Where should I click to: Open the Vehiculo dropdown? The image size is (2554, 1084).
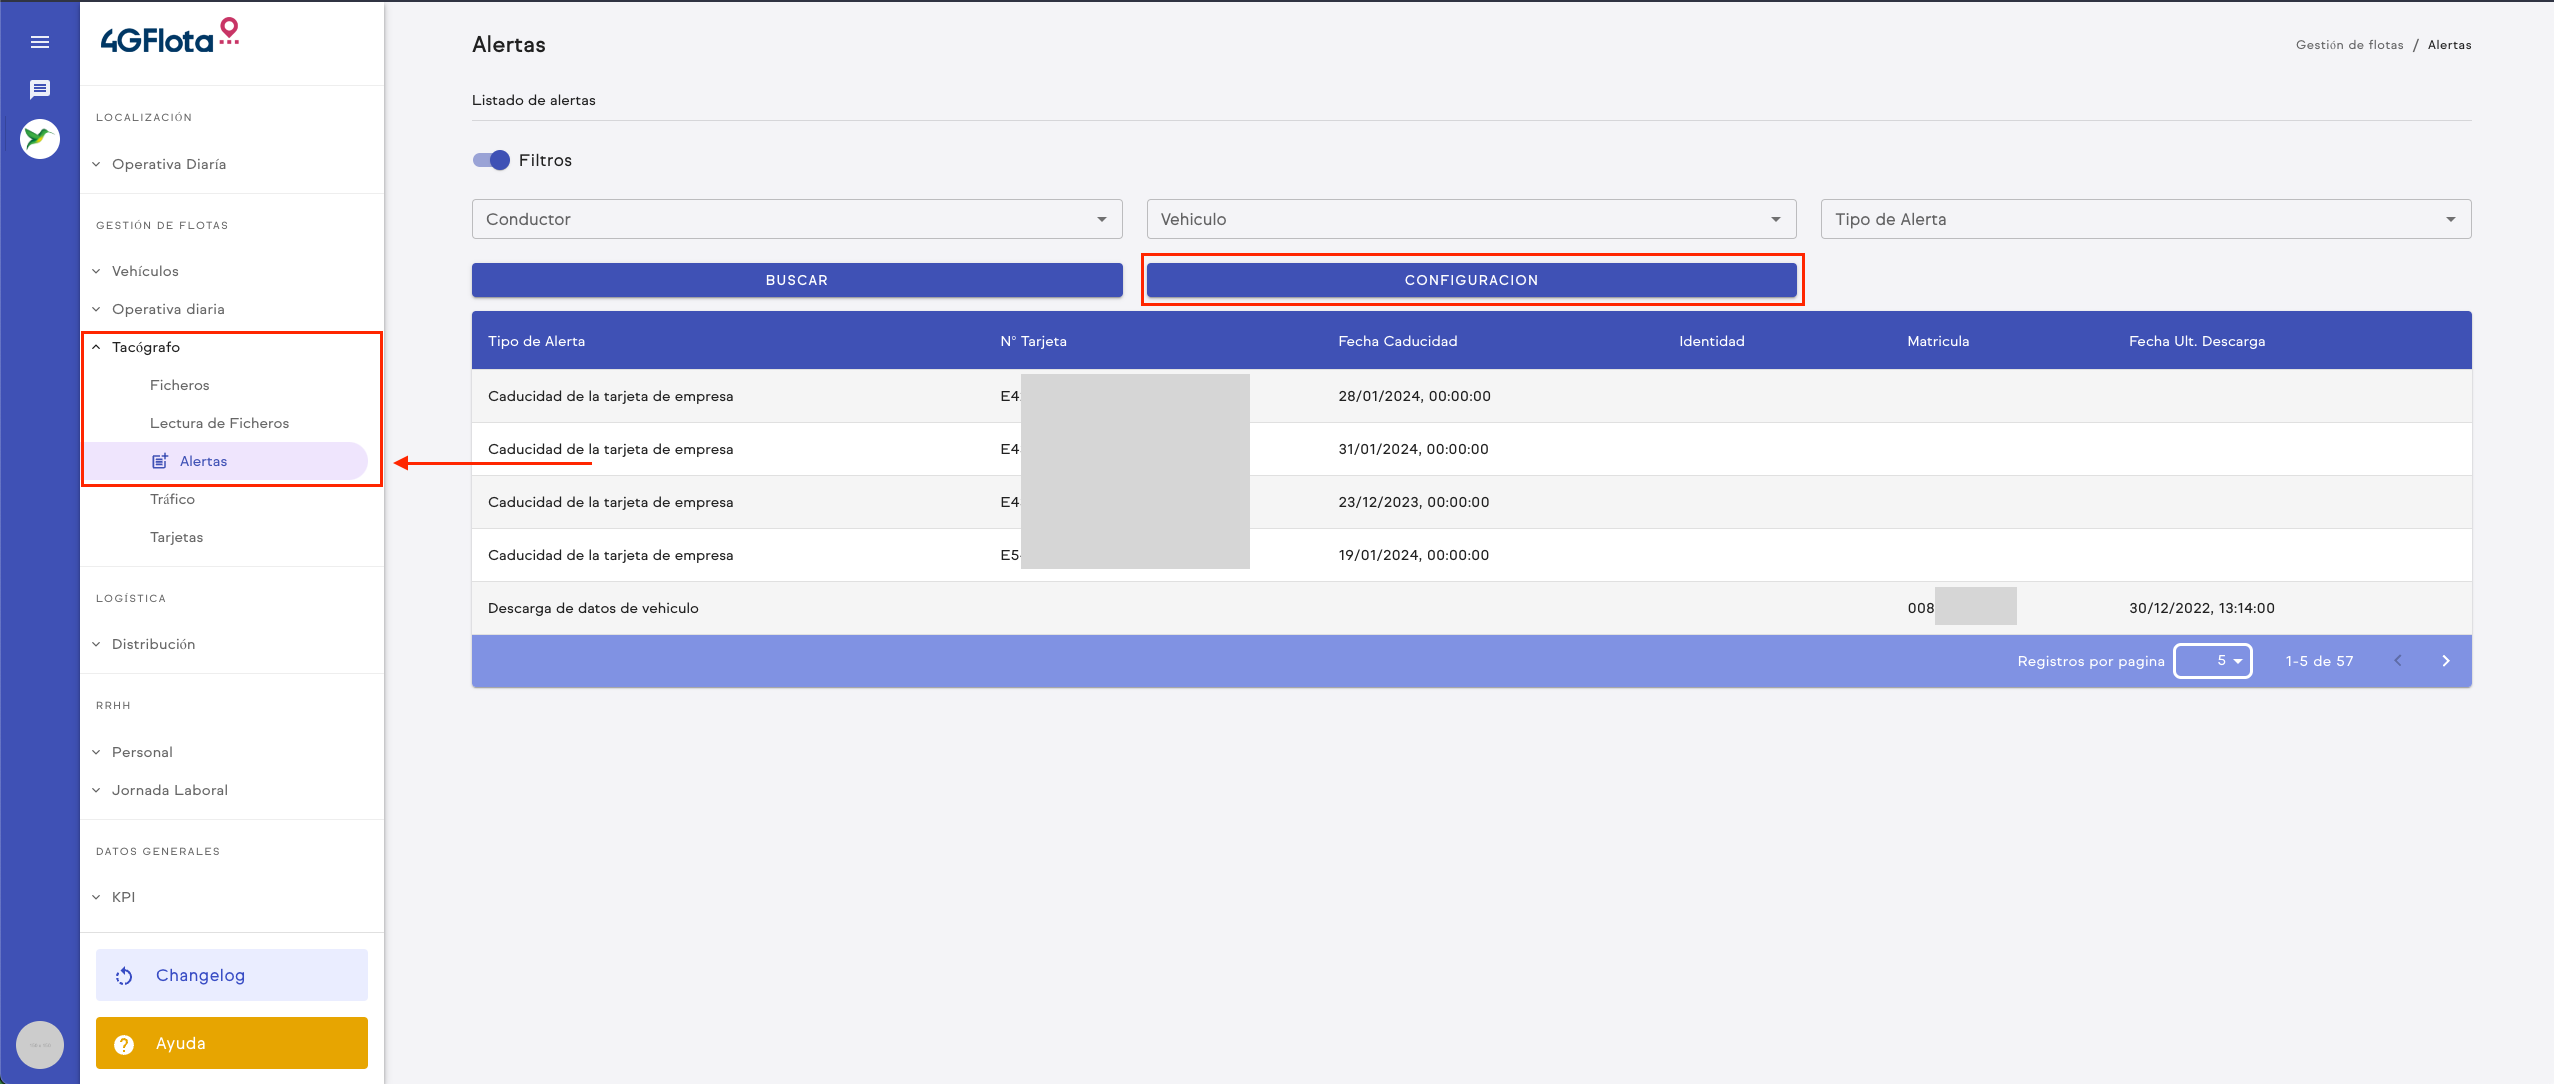click(1470, 219)
